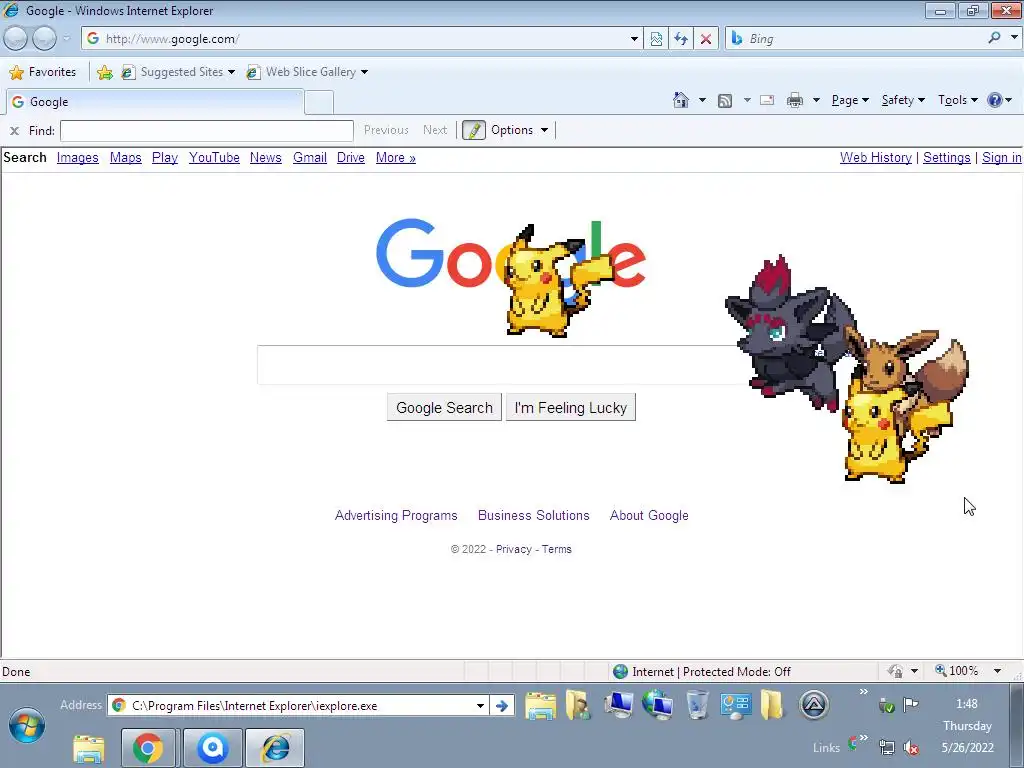1024x768 pixels.
Task: Click the RSS feeds icon
Action: pyautogui.click(x=725, y=101)
